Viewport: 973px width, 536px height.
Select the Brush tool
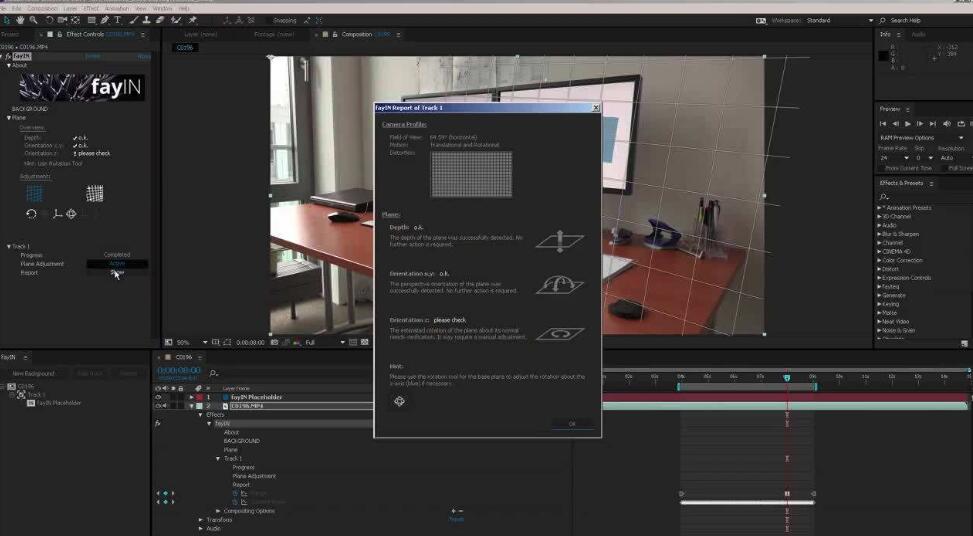coord(133,20)
